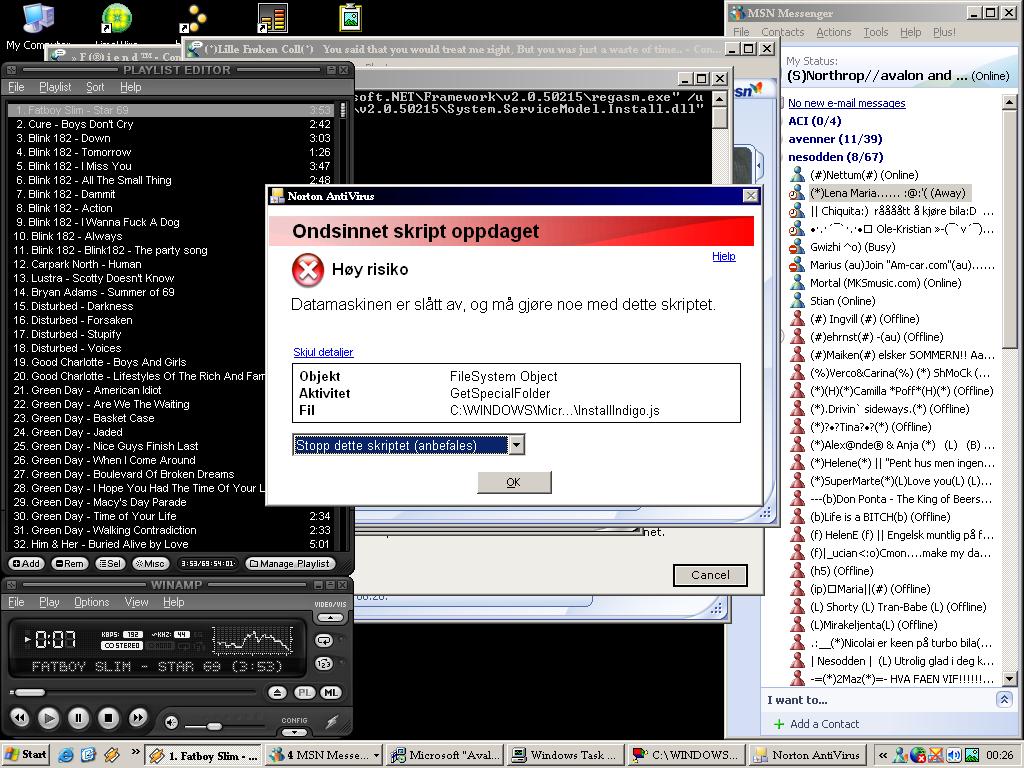This screenshot has width=1024, height=768.
Task: Switch to Norton AntiVirus taskbar button
Action: click(808, 755)
